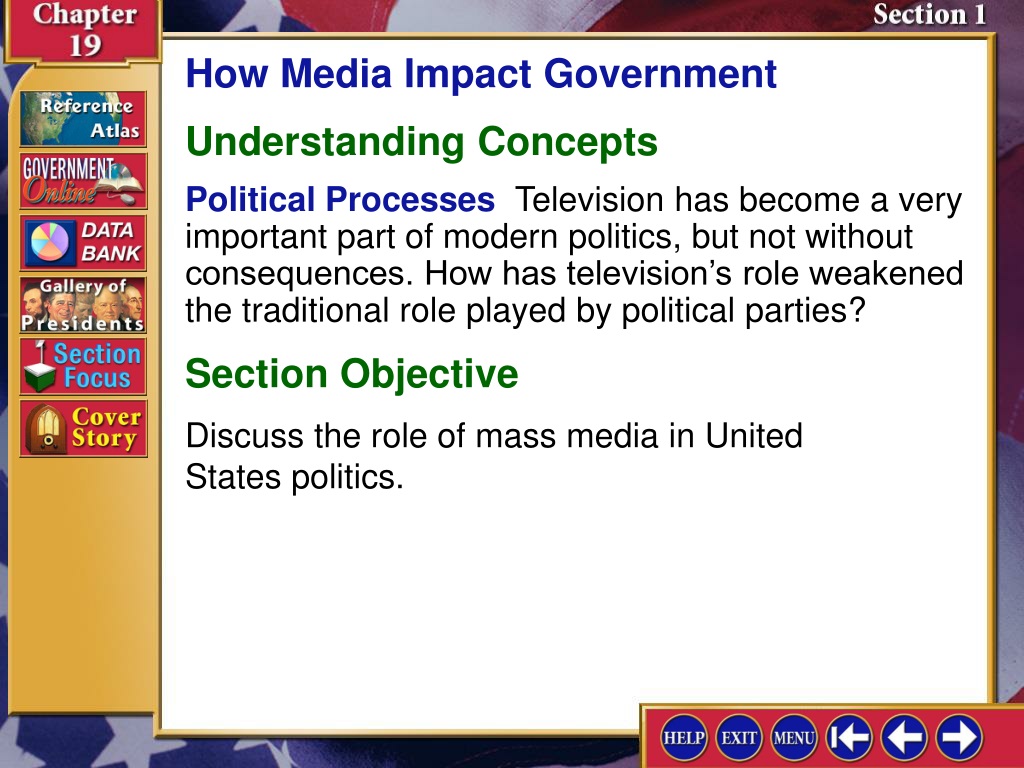The image size is (1024, 768).
Task: Open the Gallery of Presidents
Action: tap(83, 305)
